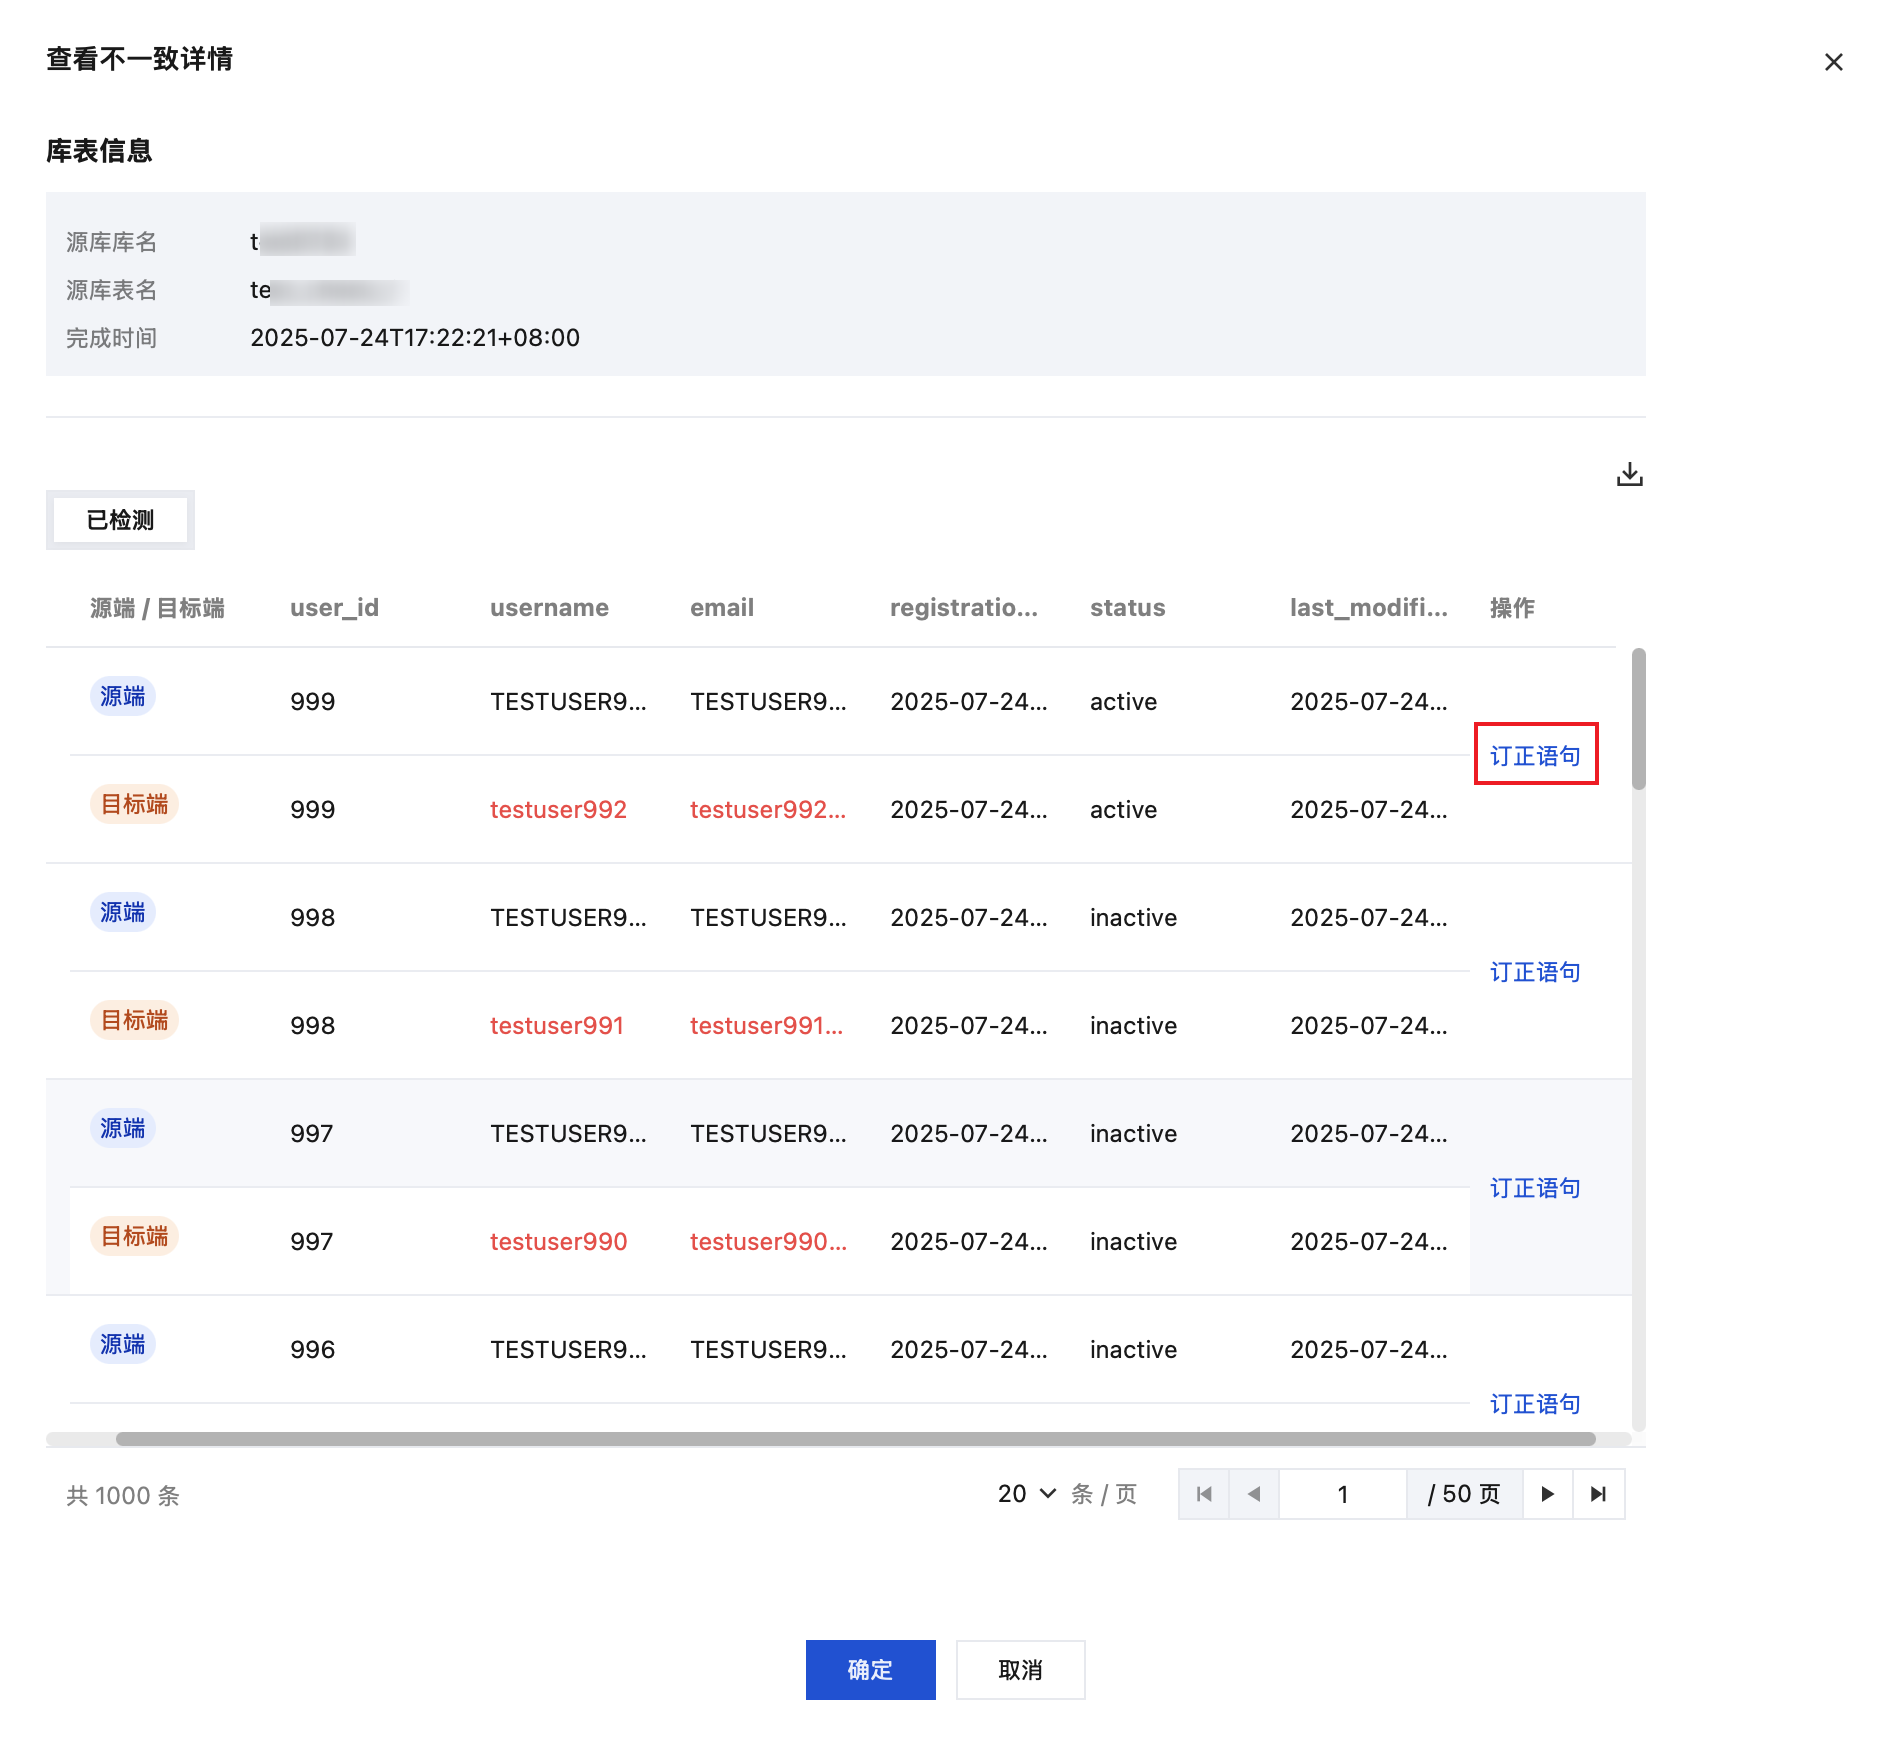
Task: Open the 20 per page dropdown
Action: (x=1027, y=1494)
